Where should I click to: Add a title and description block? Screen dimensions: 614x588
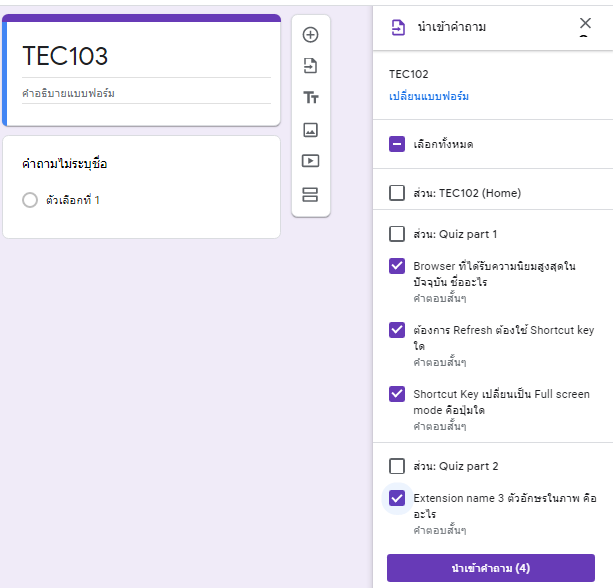tap(310, 98)
